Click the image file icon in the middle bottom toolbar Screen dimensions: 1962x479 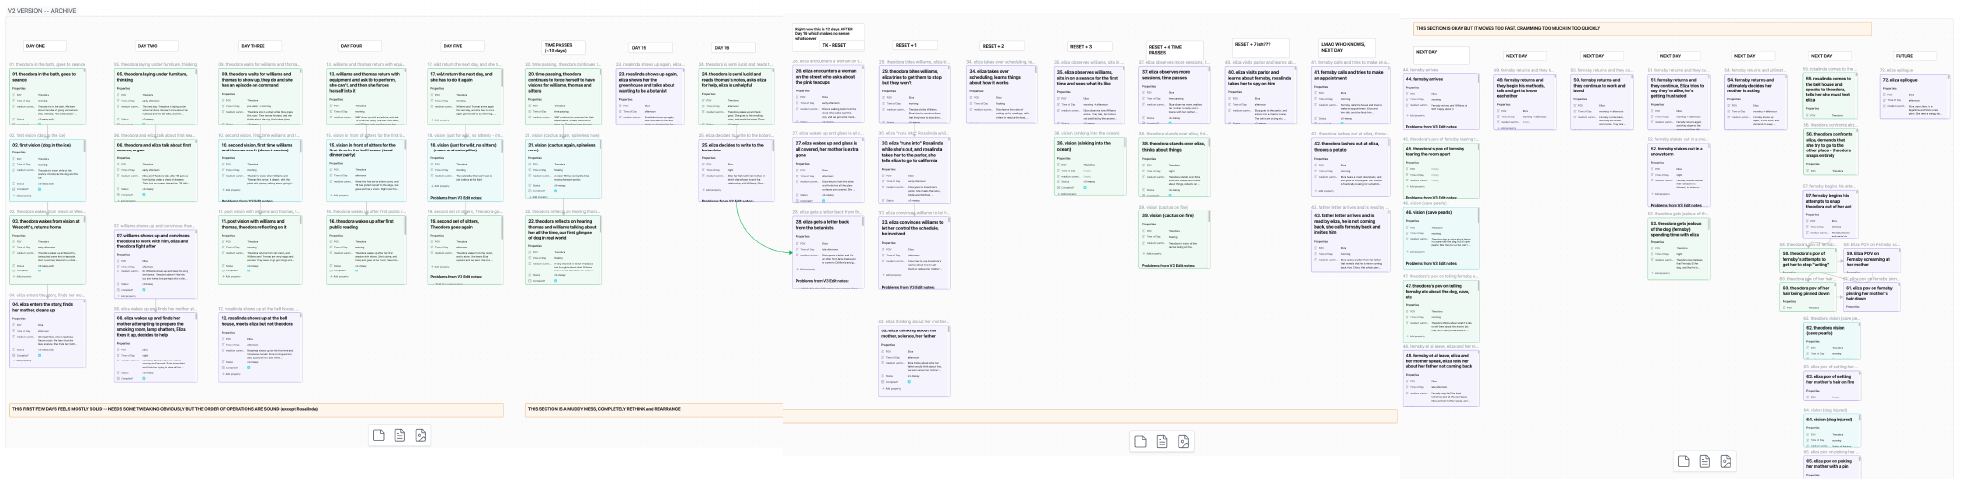pyautogui.click(x=1183, y=441)
